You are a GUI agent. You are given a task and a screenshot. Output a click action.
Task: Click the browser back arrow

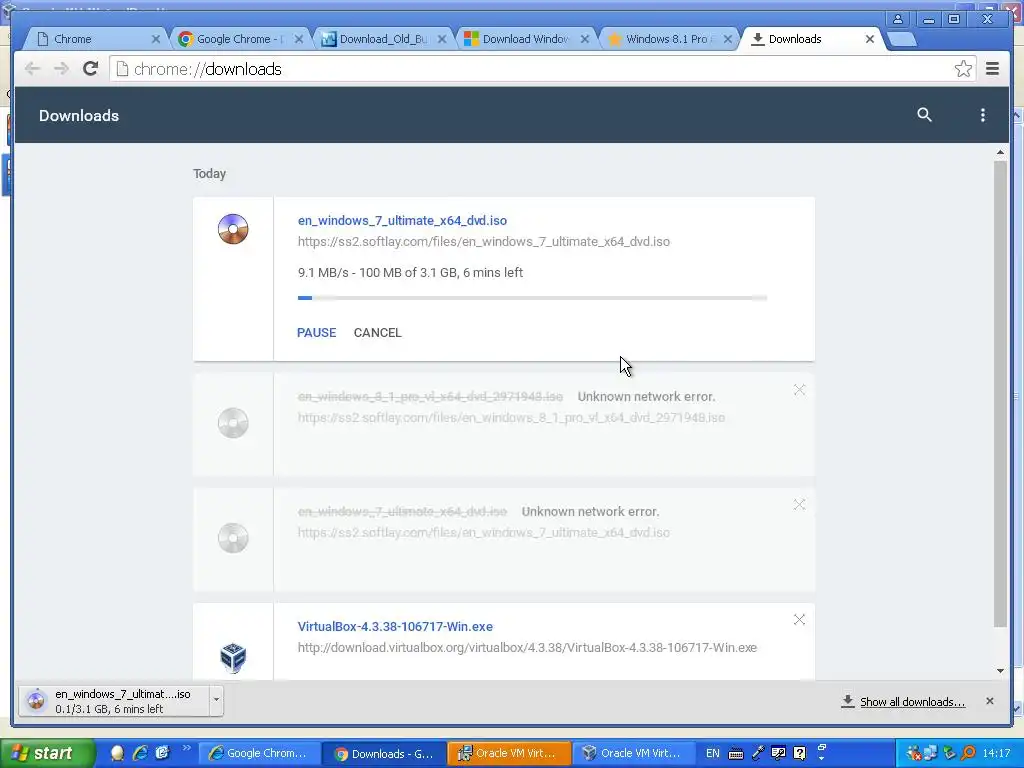click(x=32, y=69)
